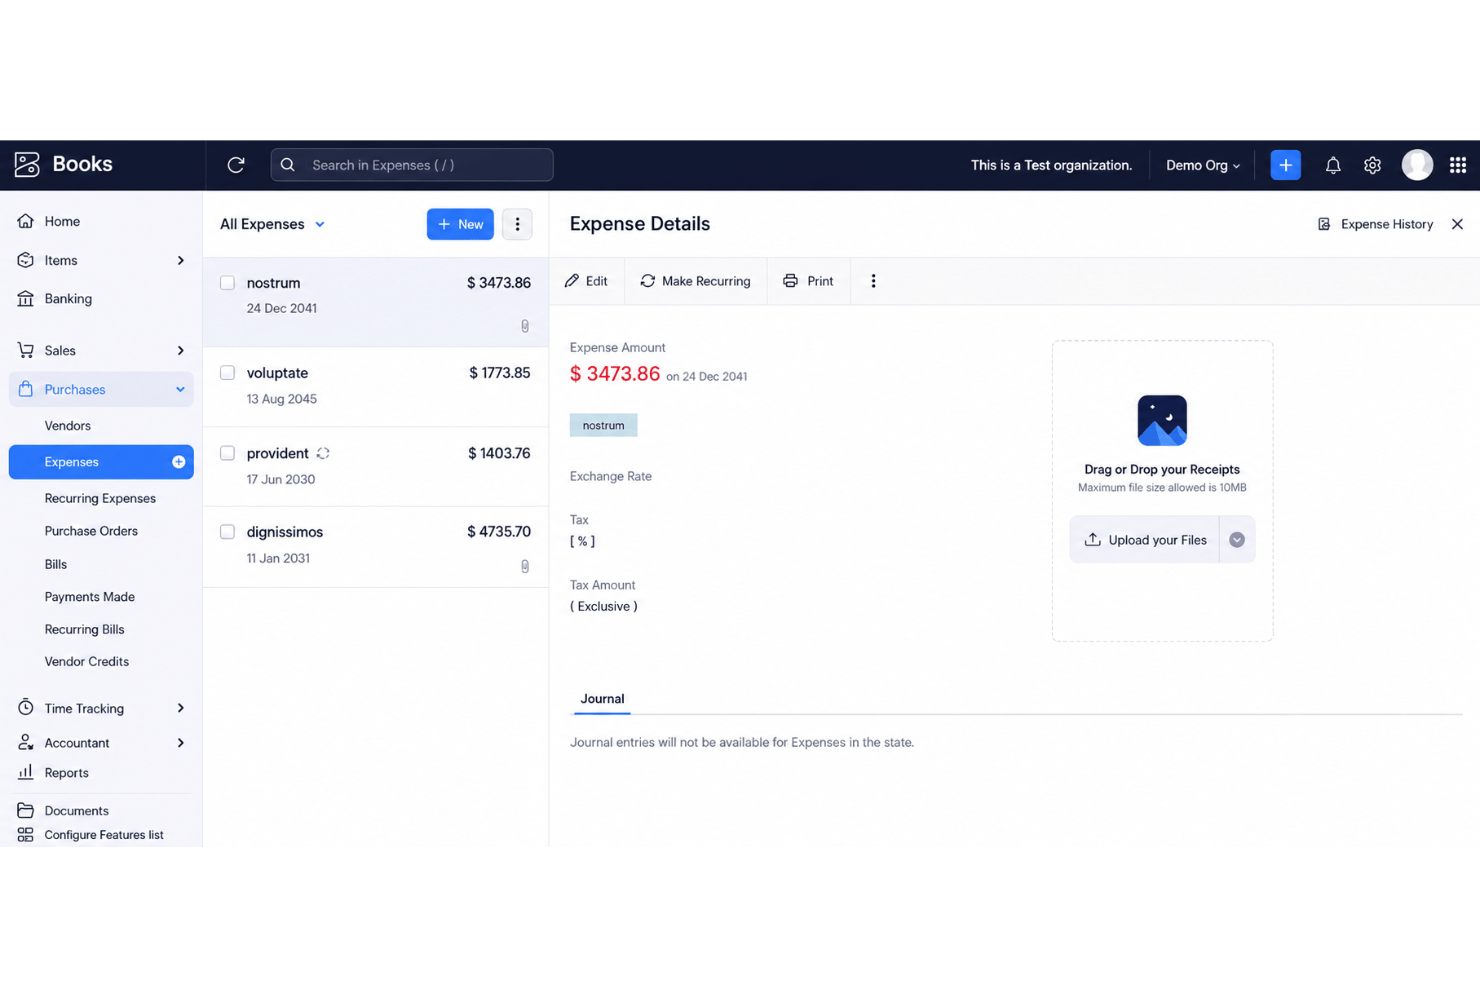Expand the Items submenu
The width and height of the screenshot is (1480, 987).
(181, 261)
